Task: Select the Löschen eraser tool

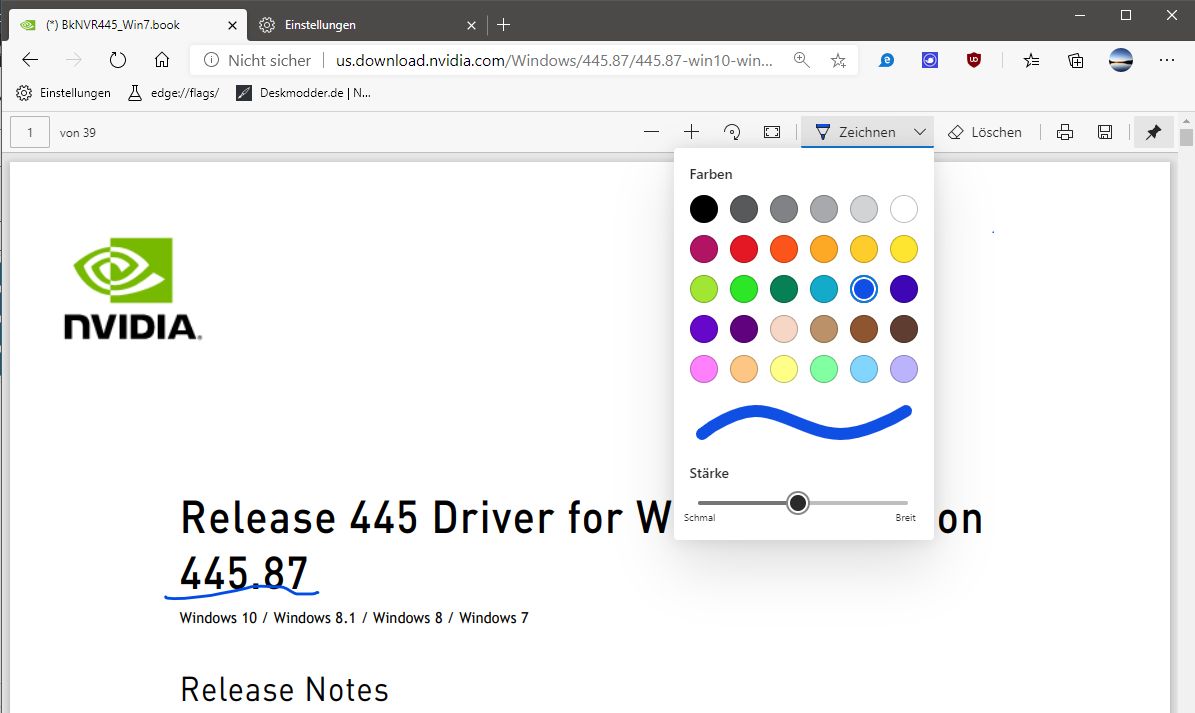Action: pos(985,132)
